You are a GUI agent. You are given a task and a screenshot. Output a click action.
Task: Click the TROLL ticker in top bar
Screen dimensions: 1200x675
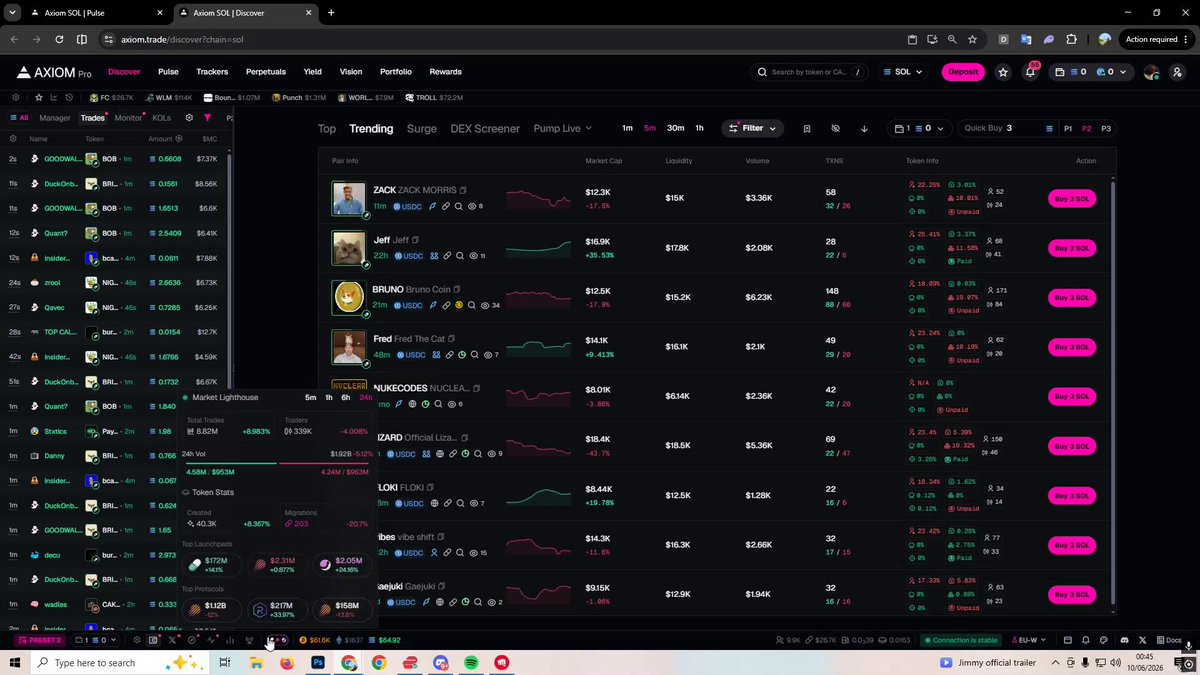[434, 97]
